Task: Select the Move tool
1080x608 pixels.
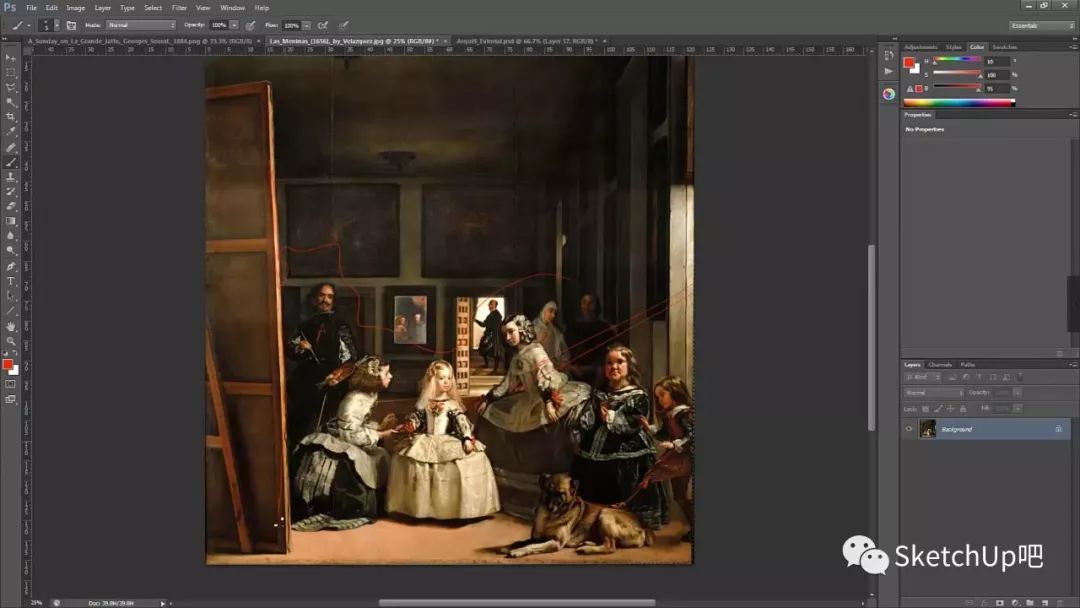Action: 10,58
